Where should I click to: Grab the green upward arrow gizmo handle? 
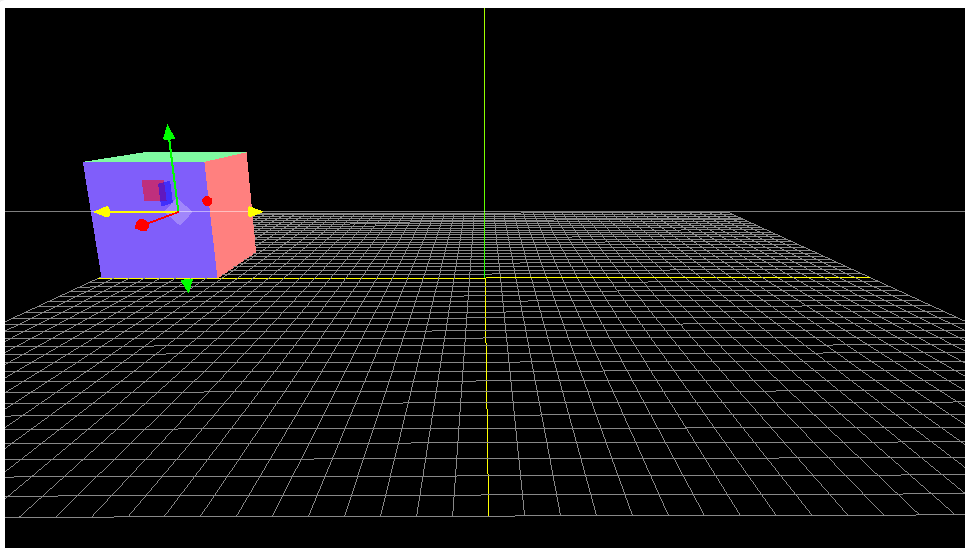(x=168, y=132)
